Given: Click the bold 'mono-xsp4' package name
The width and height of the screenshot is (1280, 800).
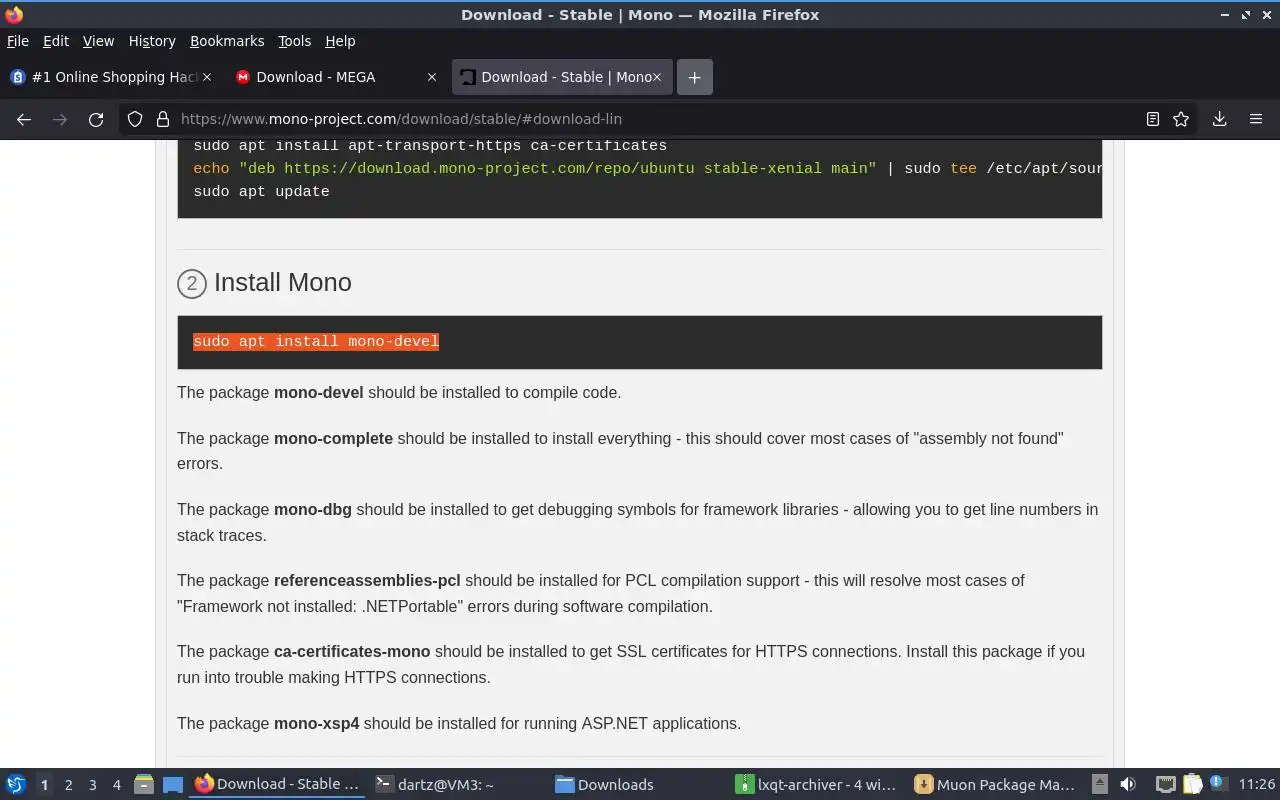Looking at the screenshot, I should [316, 724].
